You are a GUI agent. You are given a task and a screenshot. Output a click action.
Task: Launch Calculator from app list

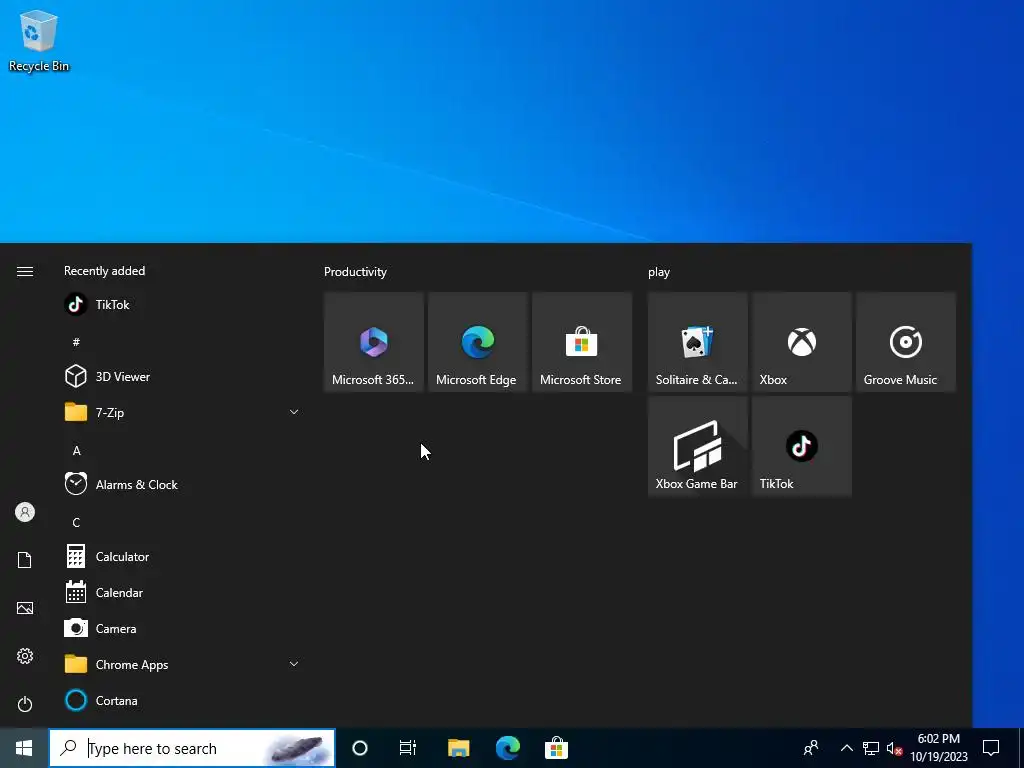pos(182,556)
